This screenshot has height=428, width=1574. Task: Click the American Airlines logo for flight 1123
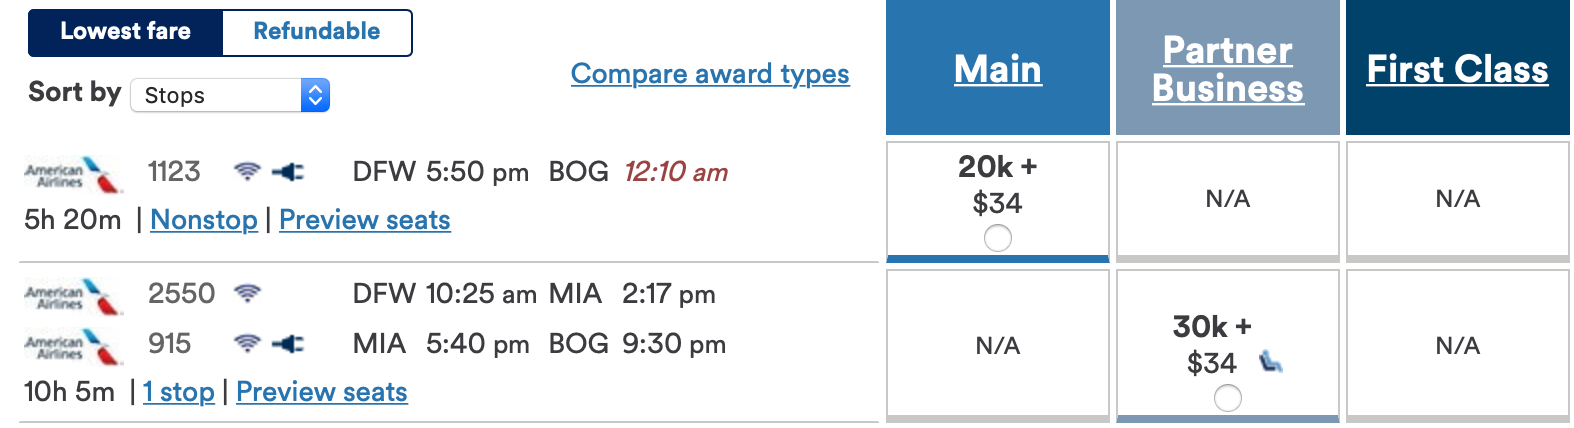pyautogui.click(x=73, y=174)
